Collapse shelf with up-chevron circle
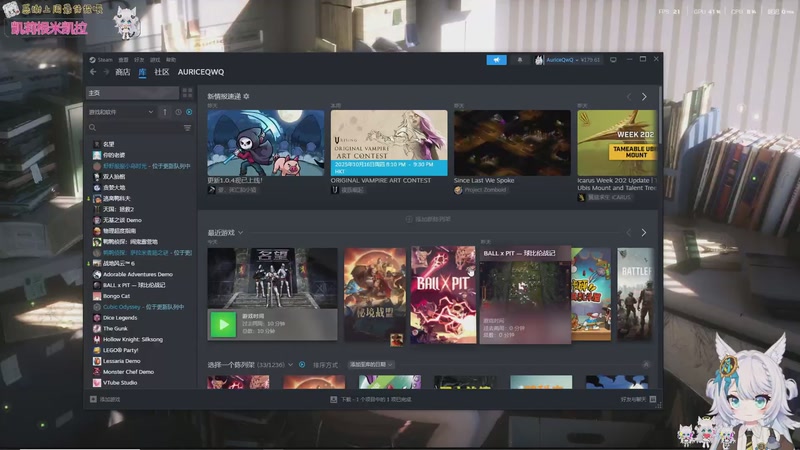This screenshot has width=800, height=450. point(646,364)
